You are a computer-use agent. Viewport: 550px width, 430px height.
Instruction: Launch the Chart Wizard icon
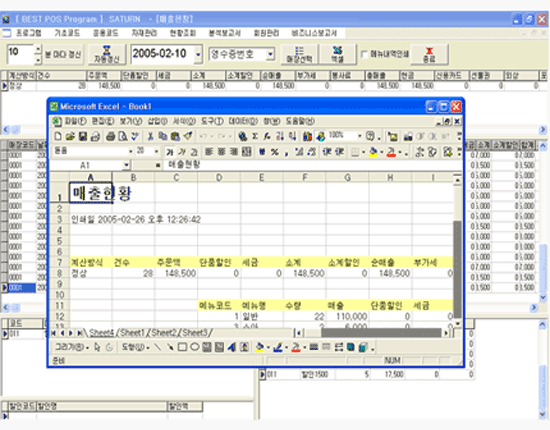(x=308, y=136)
